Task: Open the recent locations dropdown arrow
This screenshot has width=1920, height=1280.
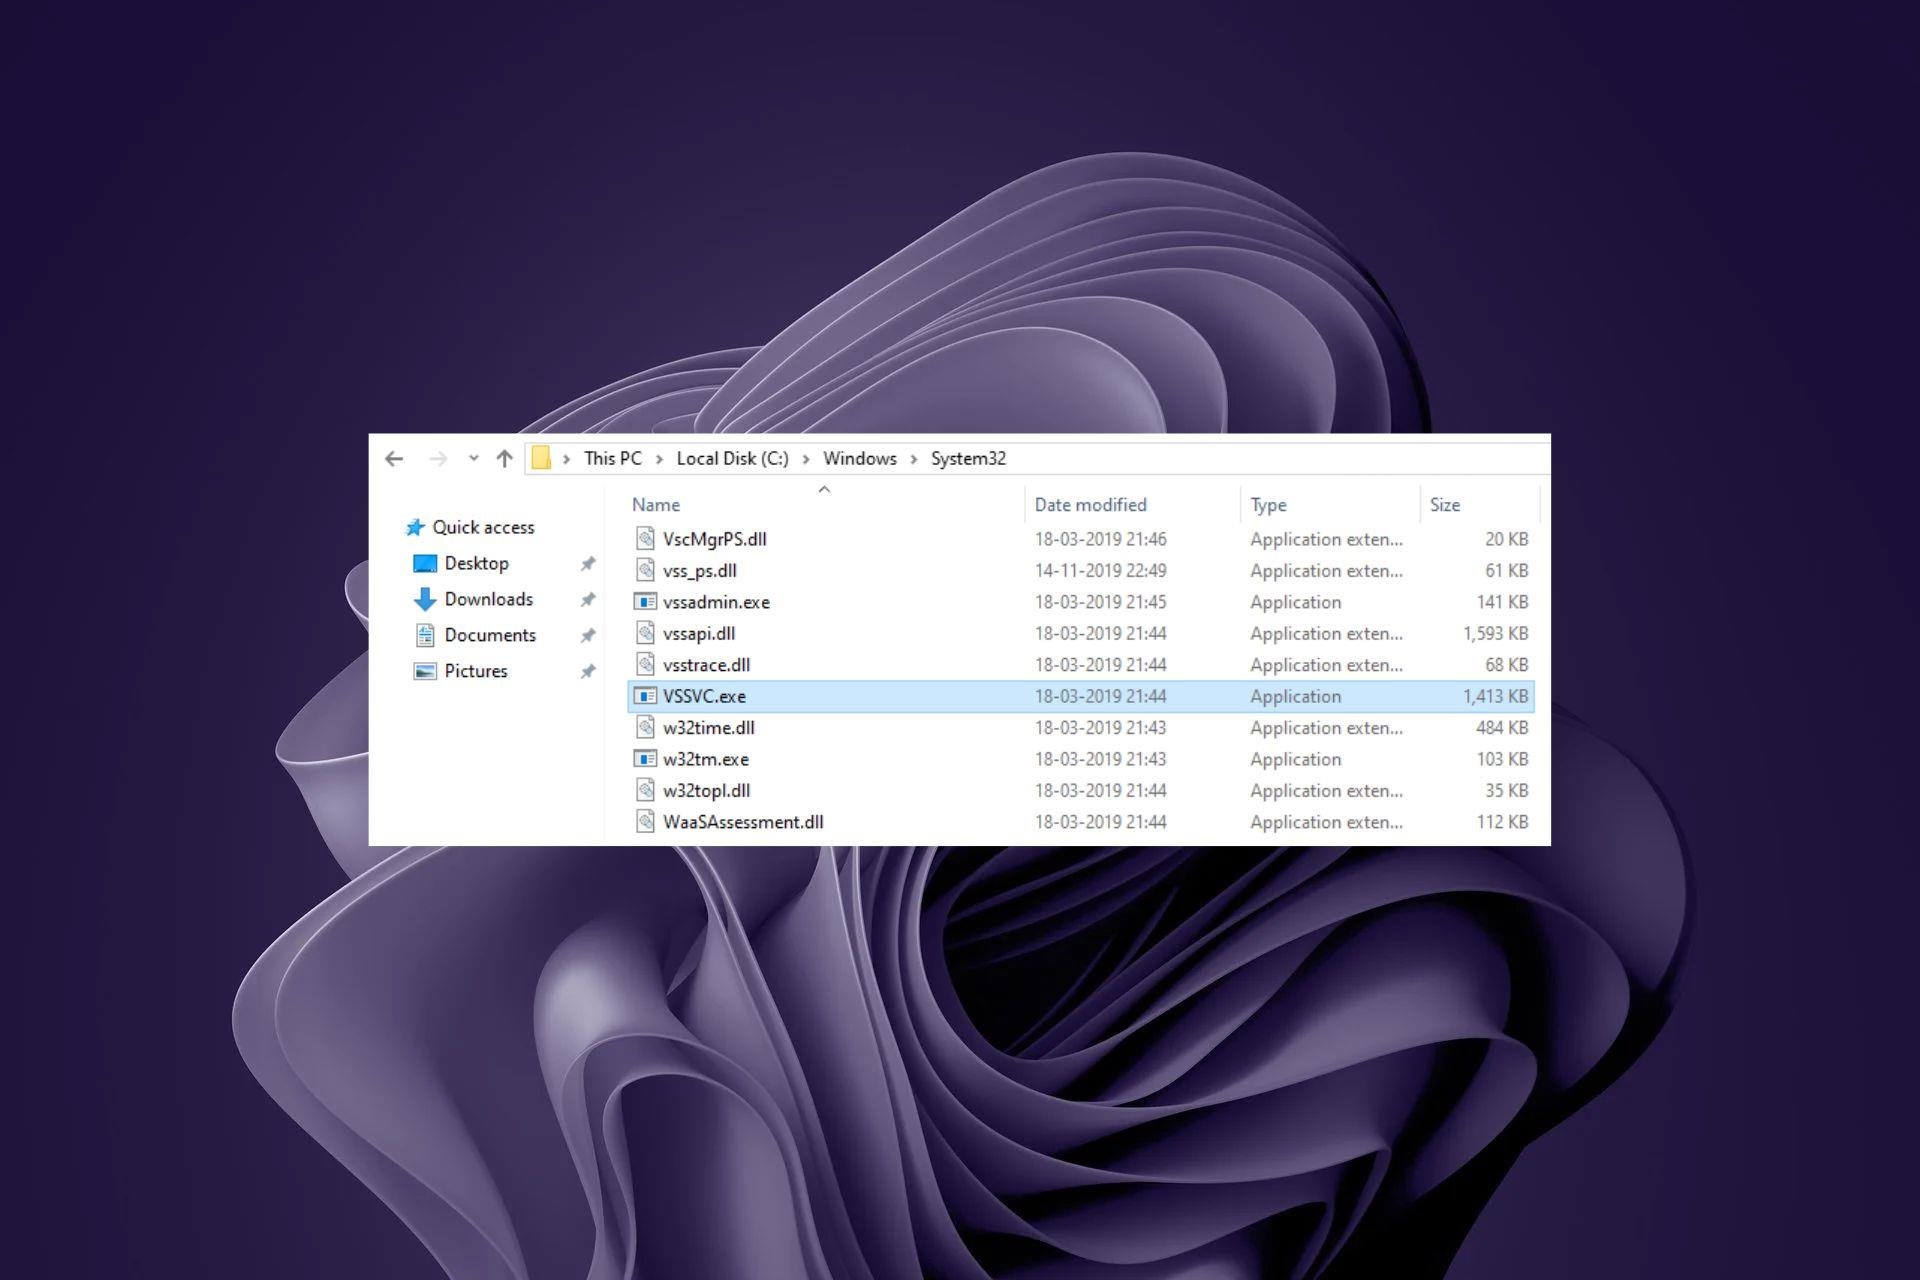Action: click(x=474, y=459)
